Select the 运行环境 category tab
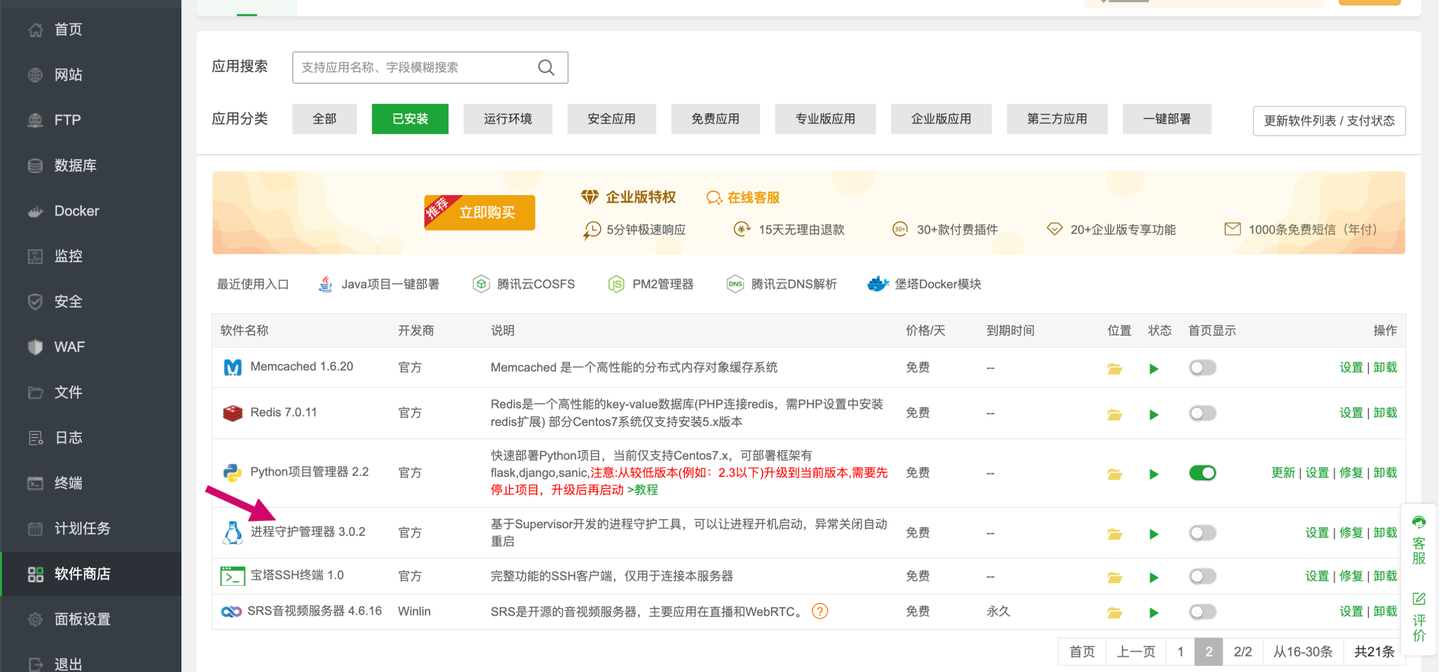This screenshot has height=672, width=1440. pos(508,119)
